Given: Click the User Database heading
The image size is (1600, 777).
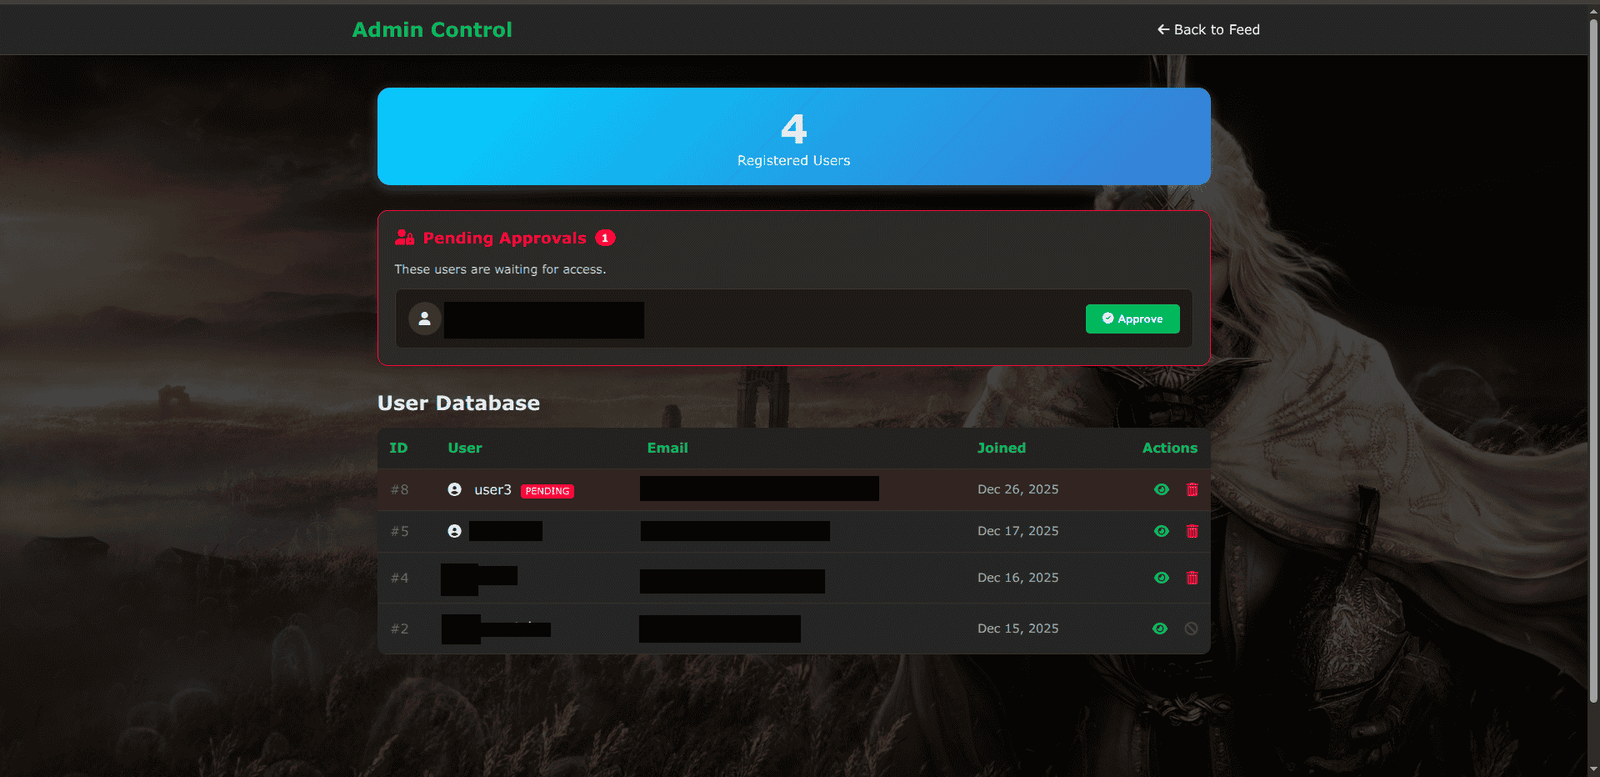Looking at the screenshot, I should click(x=459, y=403).
